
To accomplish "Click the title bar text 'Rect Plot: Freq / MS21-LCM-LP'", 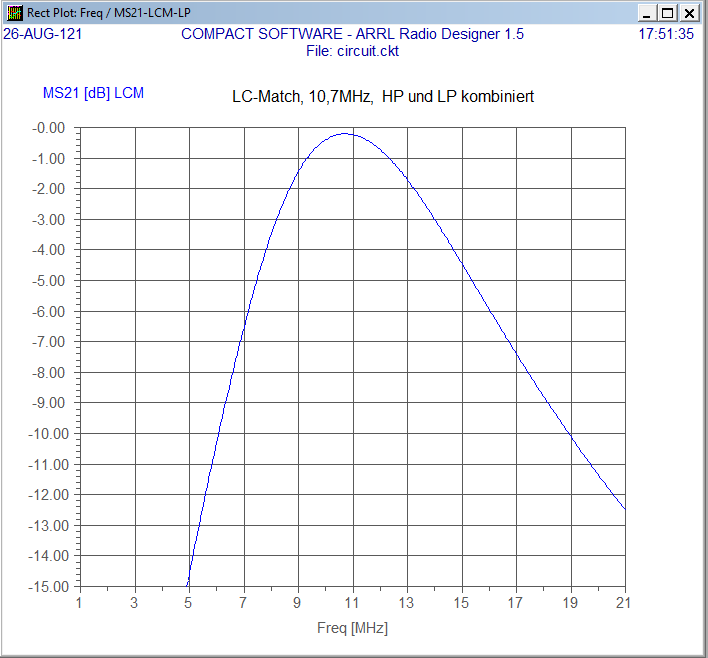I will point(108,13).
